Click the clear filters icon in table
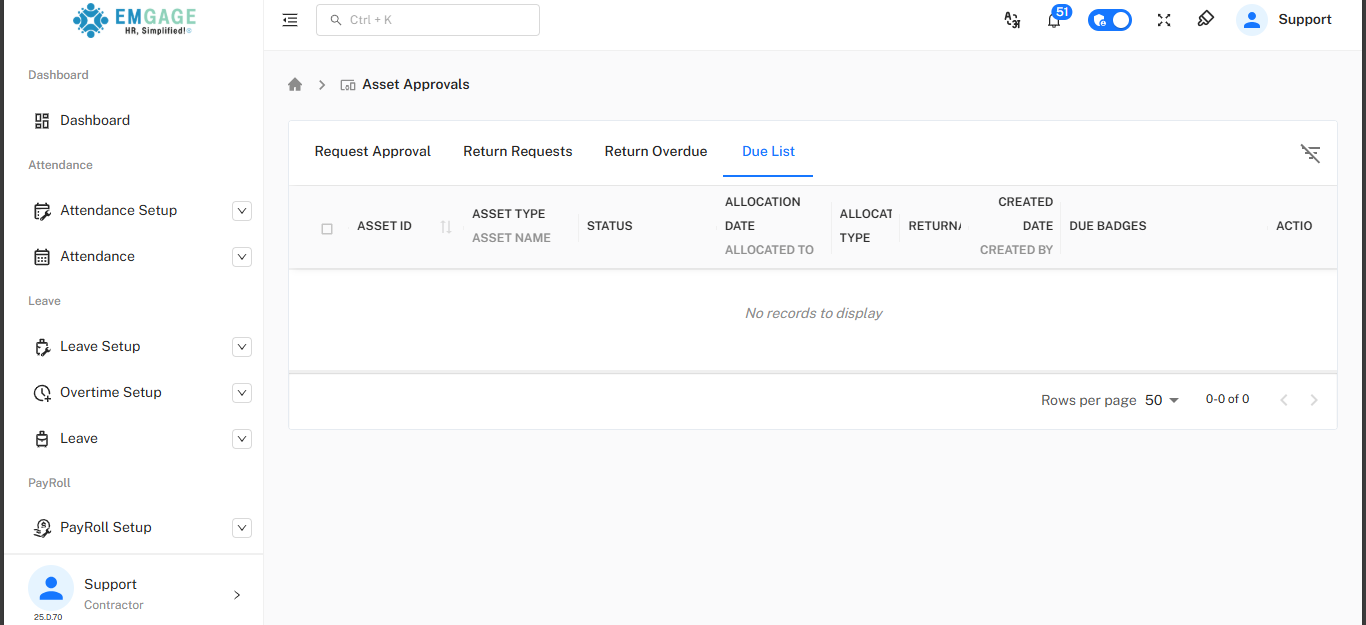The width and height of the screenshot is (1366, 625). pyautogui.click(x=1310, y=153)
